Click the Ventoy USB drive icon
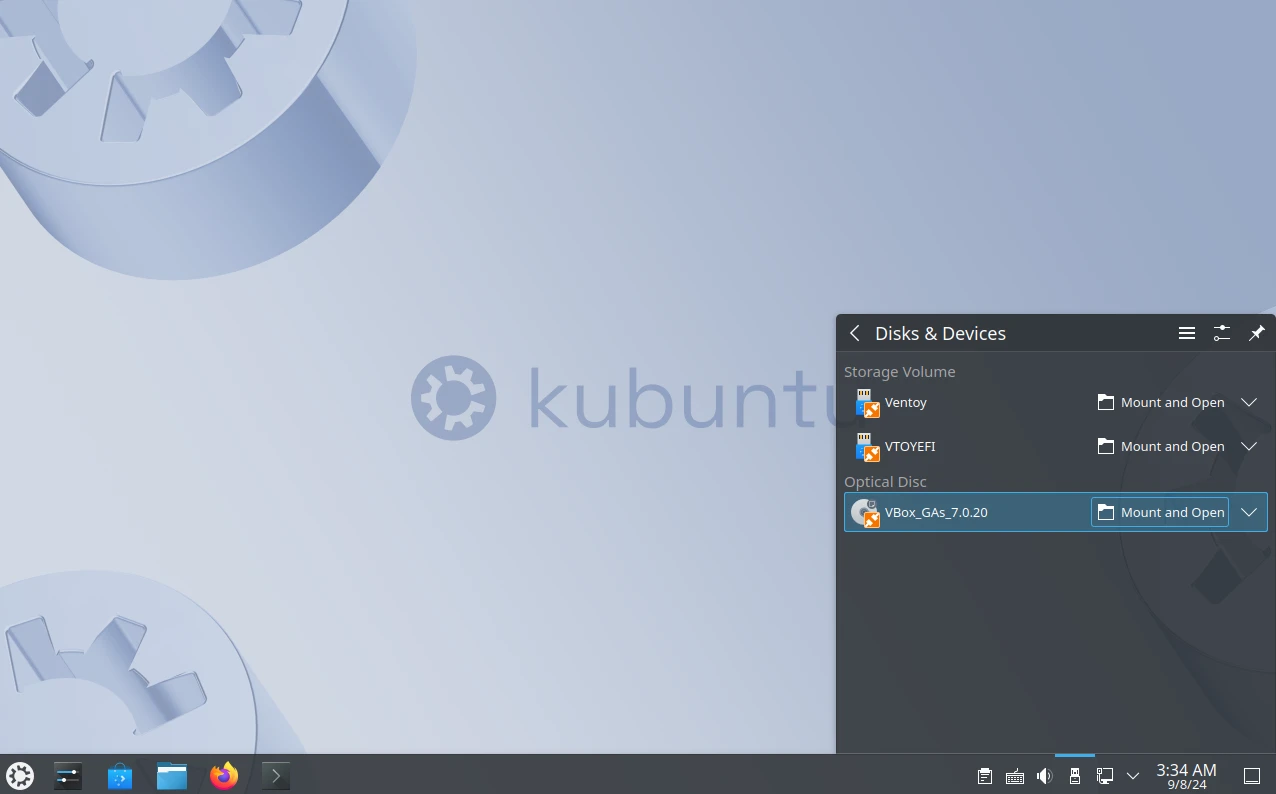Viewport: 1276px width, 794px height. pos(866,403)
